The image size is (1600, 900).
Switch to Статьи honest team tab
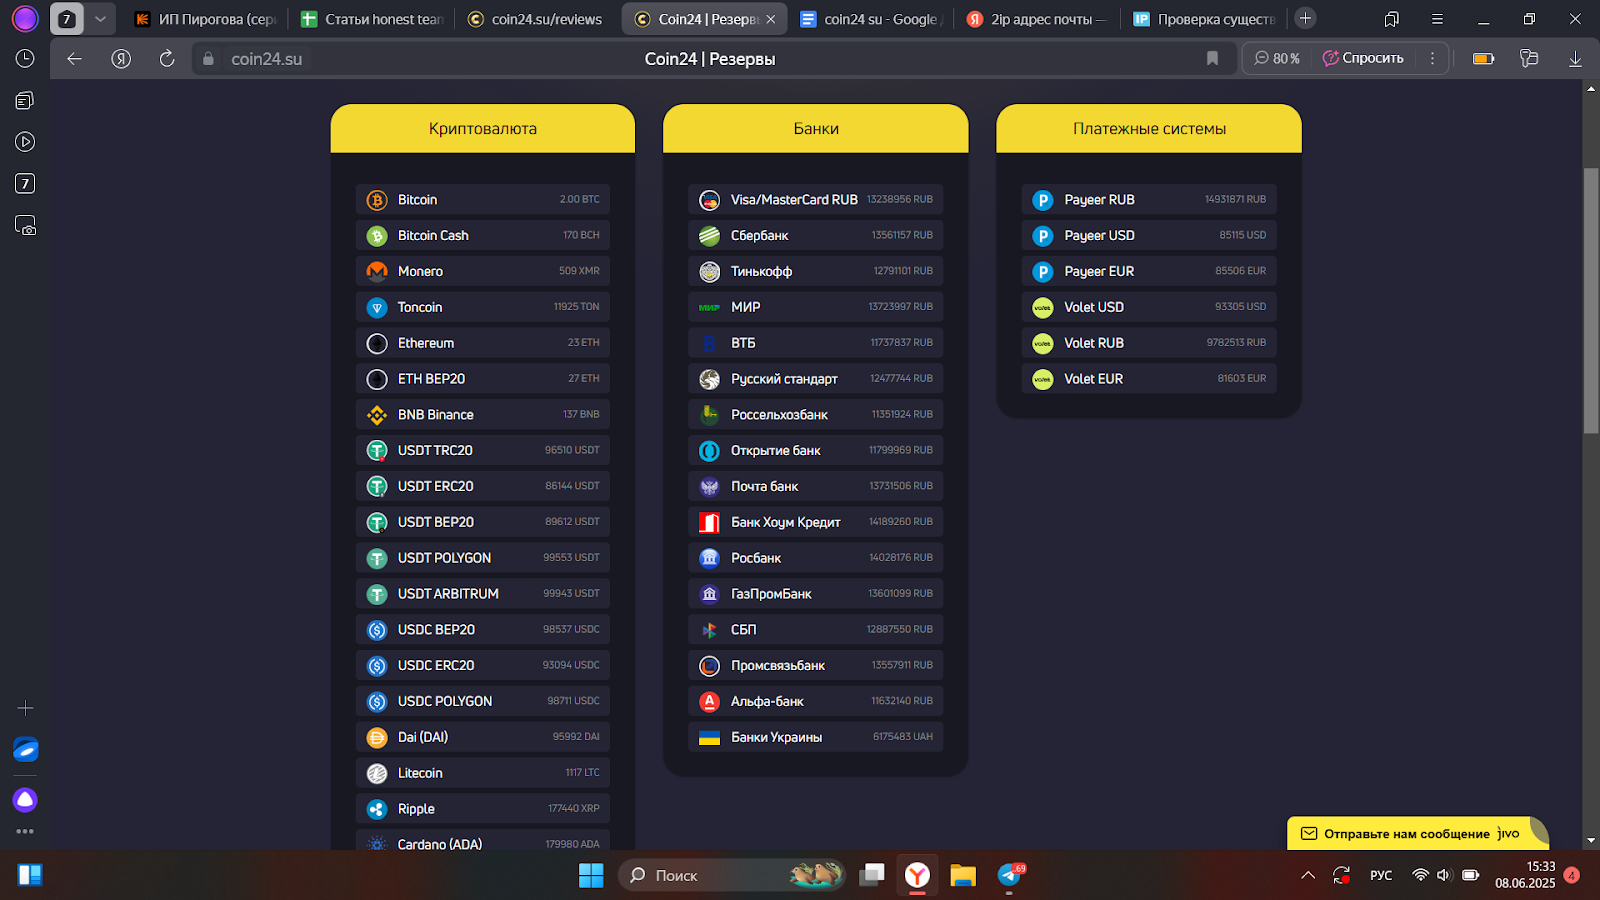(372, 19)
